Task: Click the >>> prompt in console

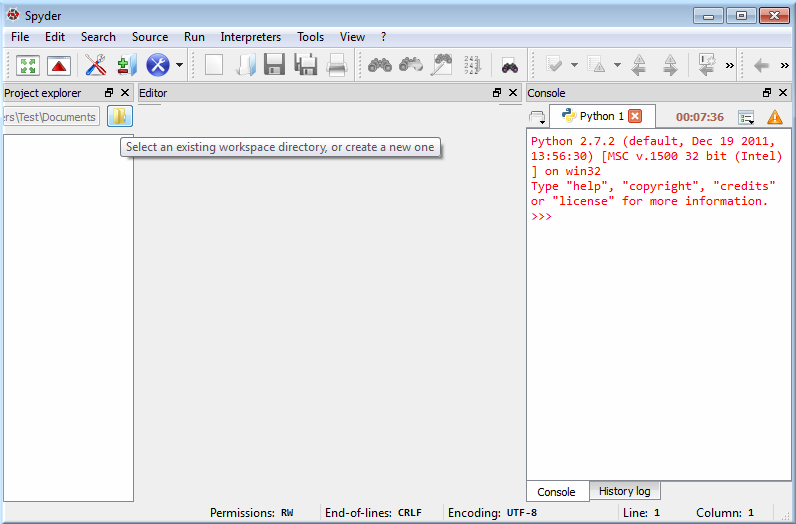Action: click(x=541, y=216)
